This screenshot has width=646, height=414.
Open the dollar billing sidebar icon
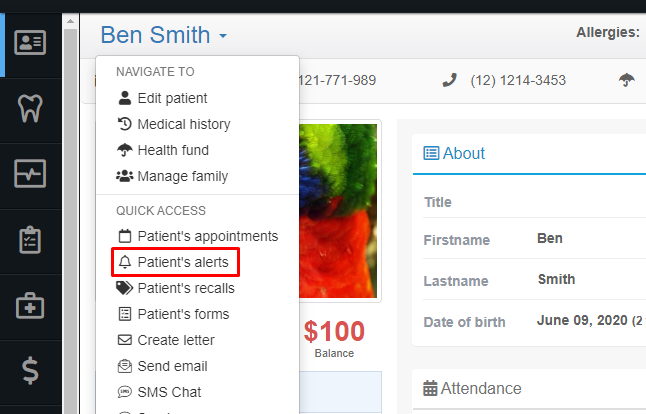tap(30, 371)
